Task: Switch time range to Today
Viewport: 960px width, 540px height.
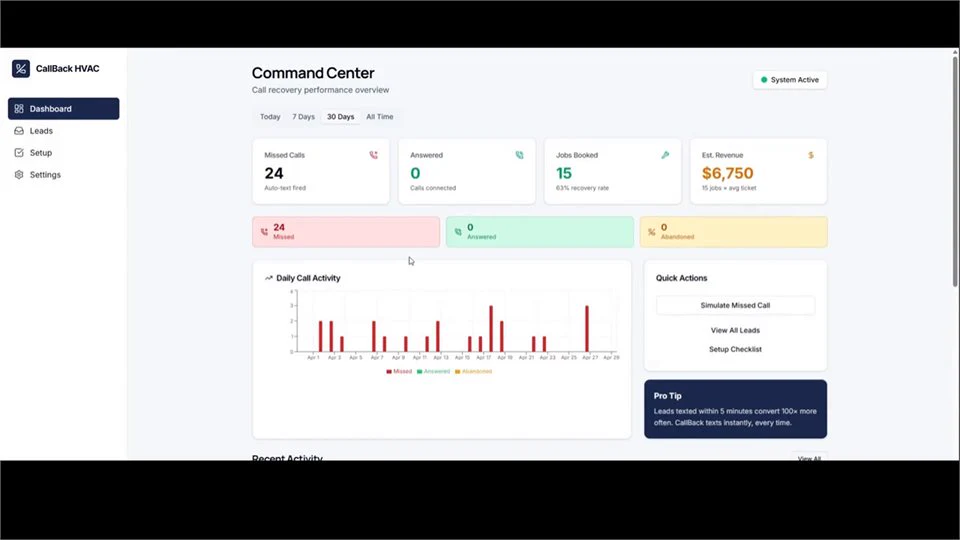Action: [x=270, y=117]
